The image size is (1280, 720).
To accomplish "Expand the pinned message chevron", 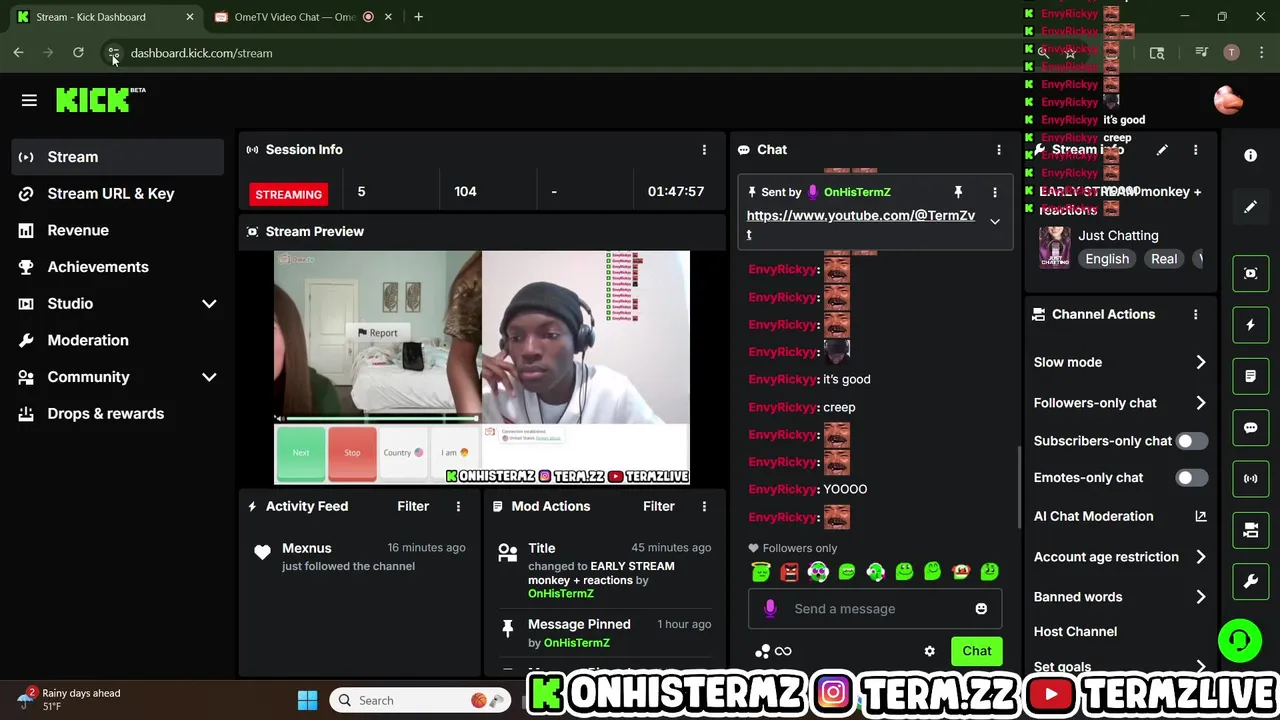I will coord(994,221).
